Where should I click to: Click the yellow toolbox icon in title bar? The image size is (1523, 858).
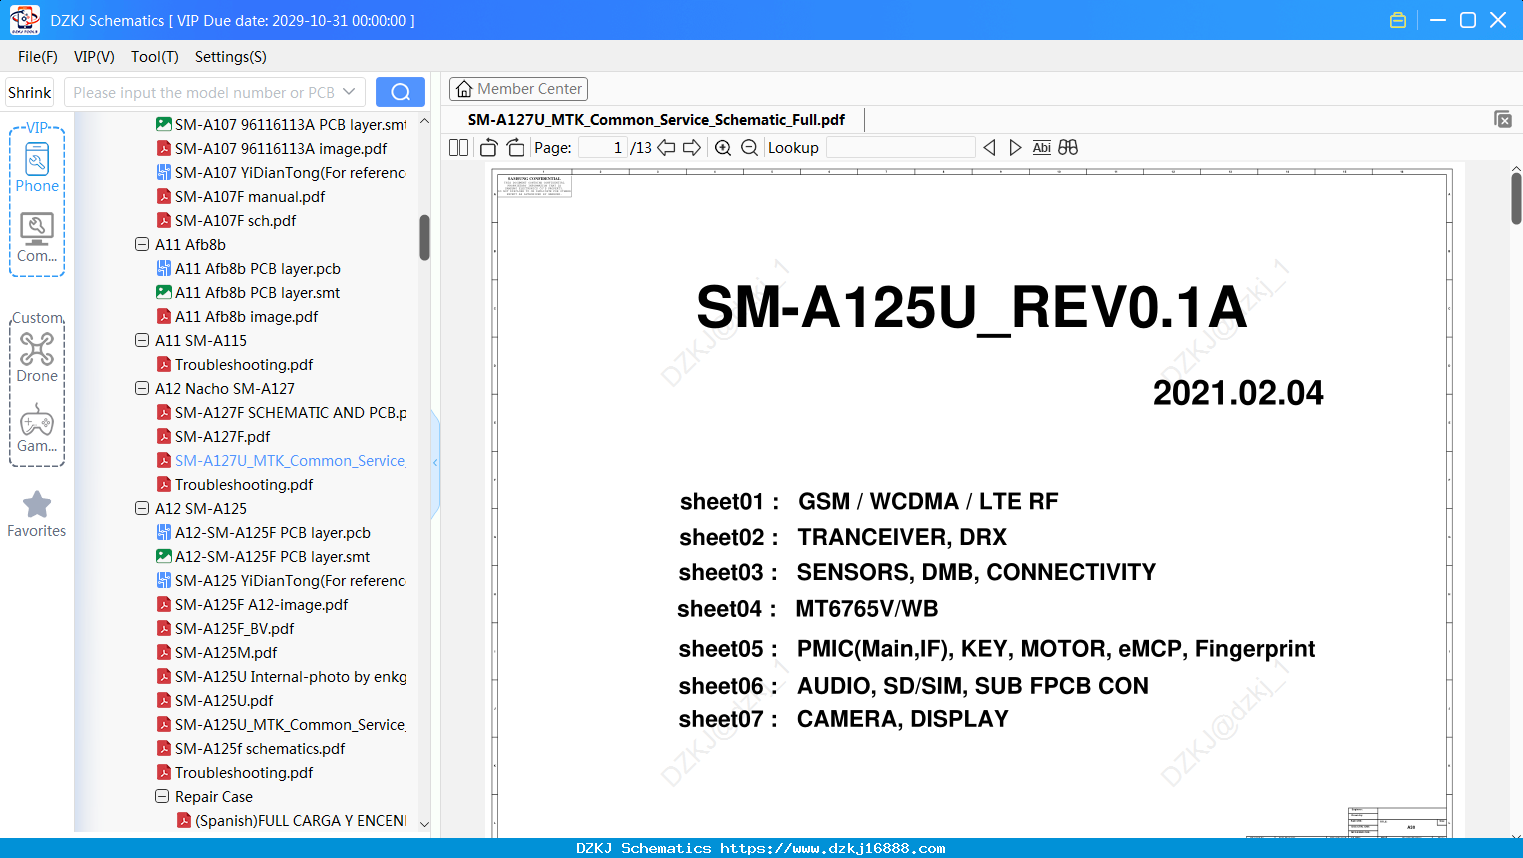coord(1398,20)
